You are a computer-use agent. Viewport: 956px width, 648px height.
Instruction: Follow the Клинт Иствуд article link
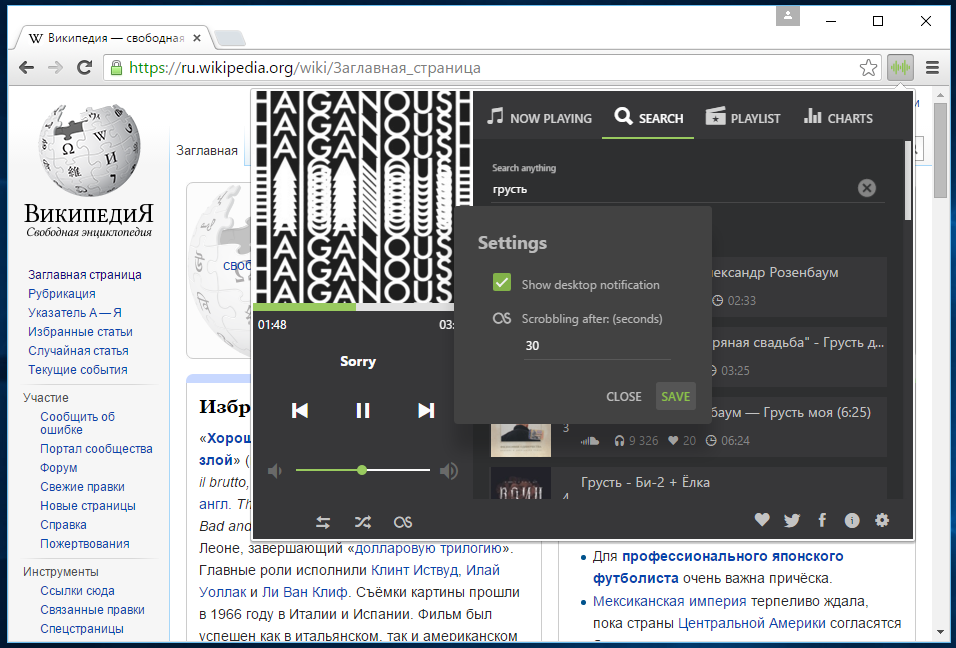point(415,570)
